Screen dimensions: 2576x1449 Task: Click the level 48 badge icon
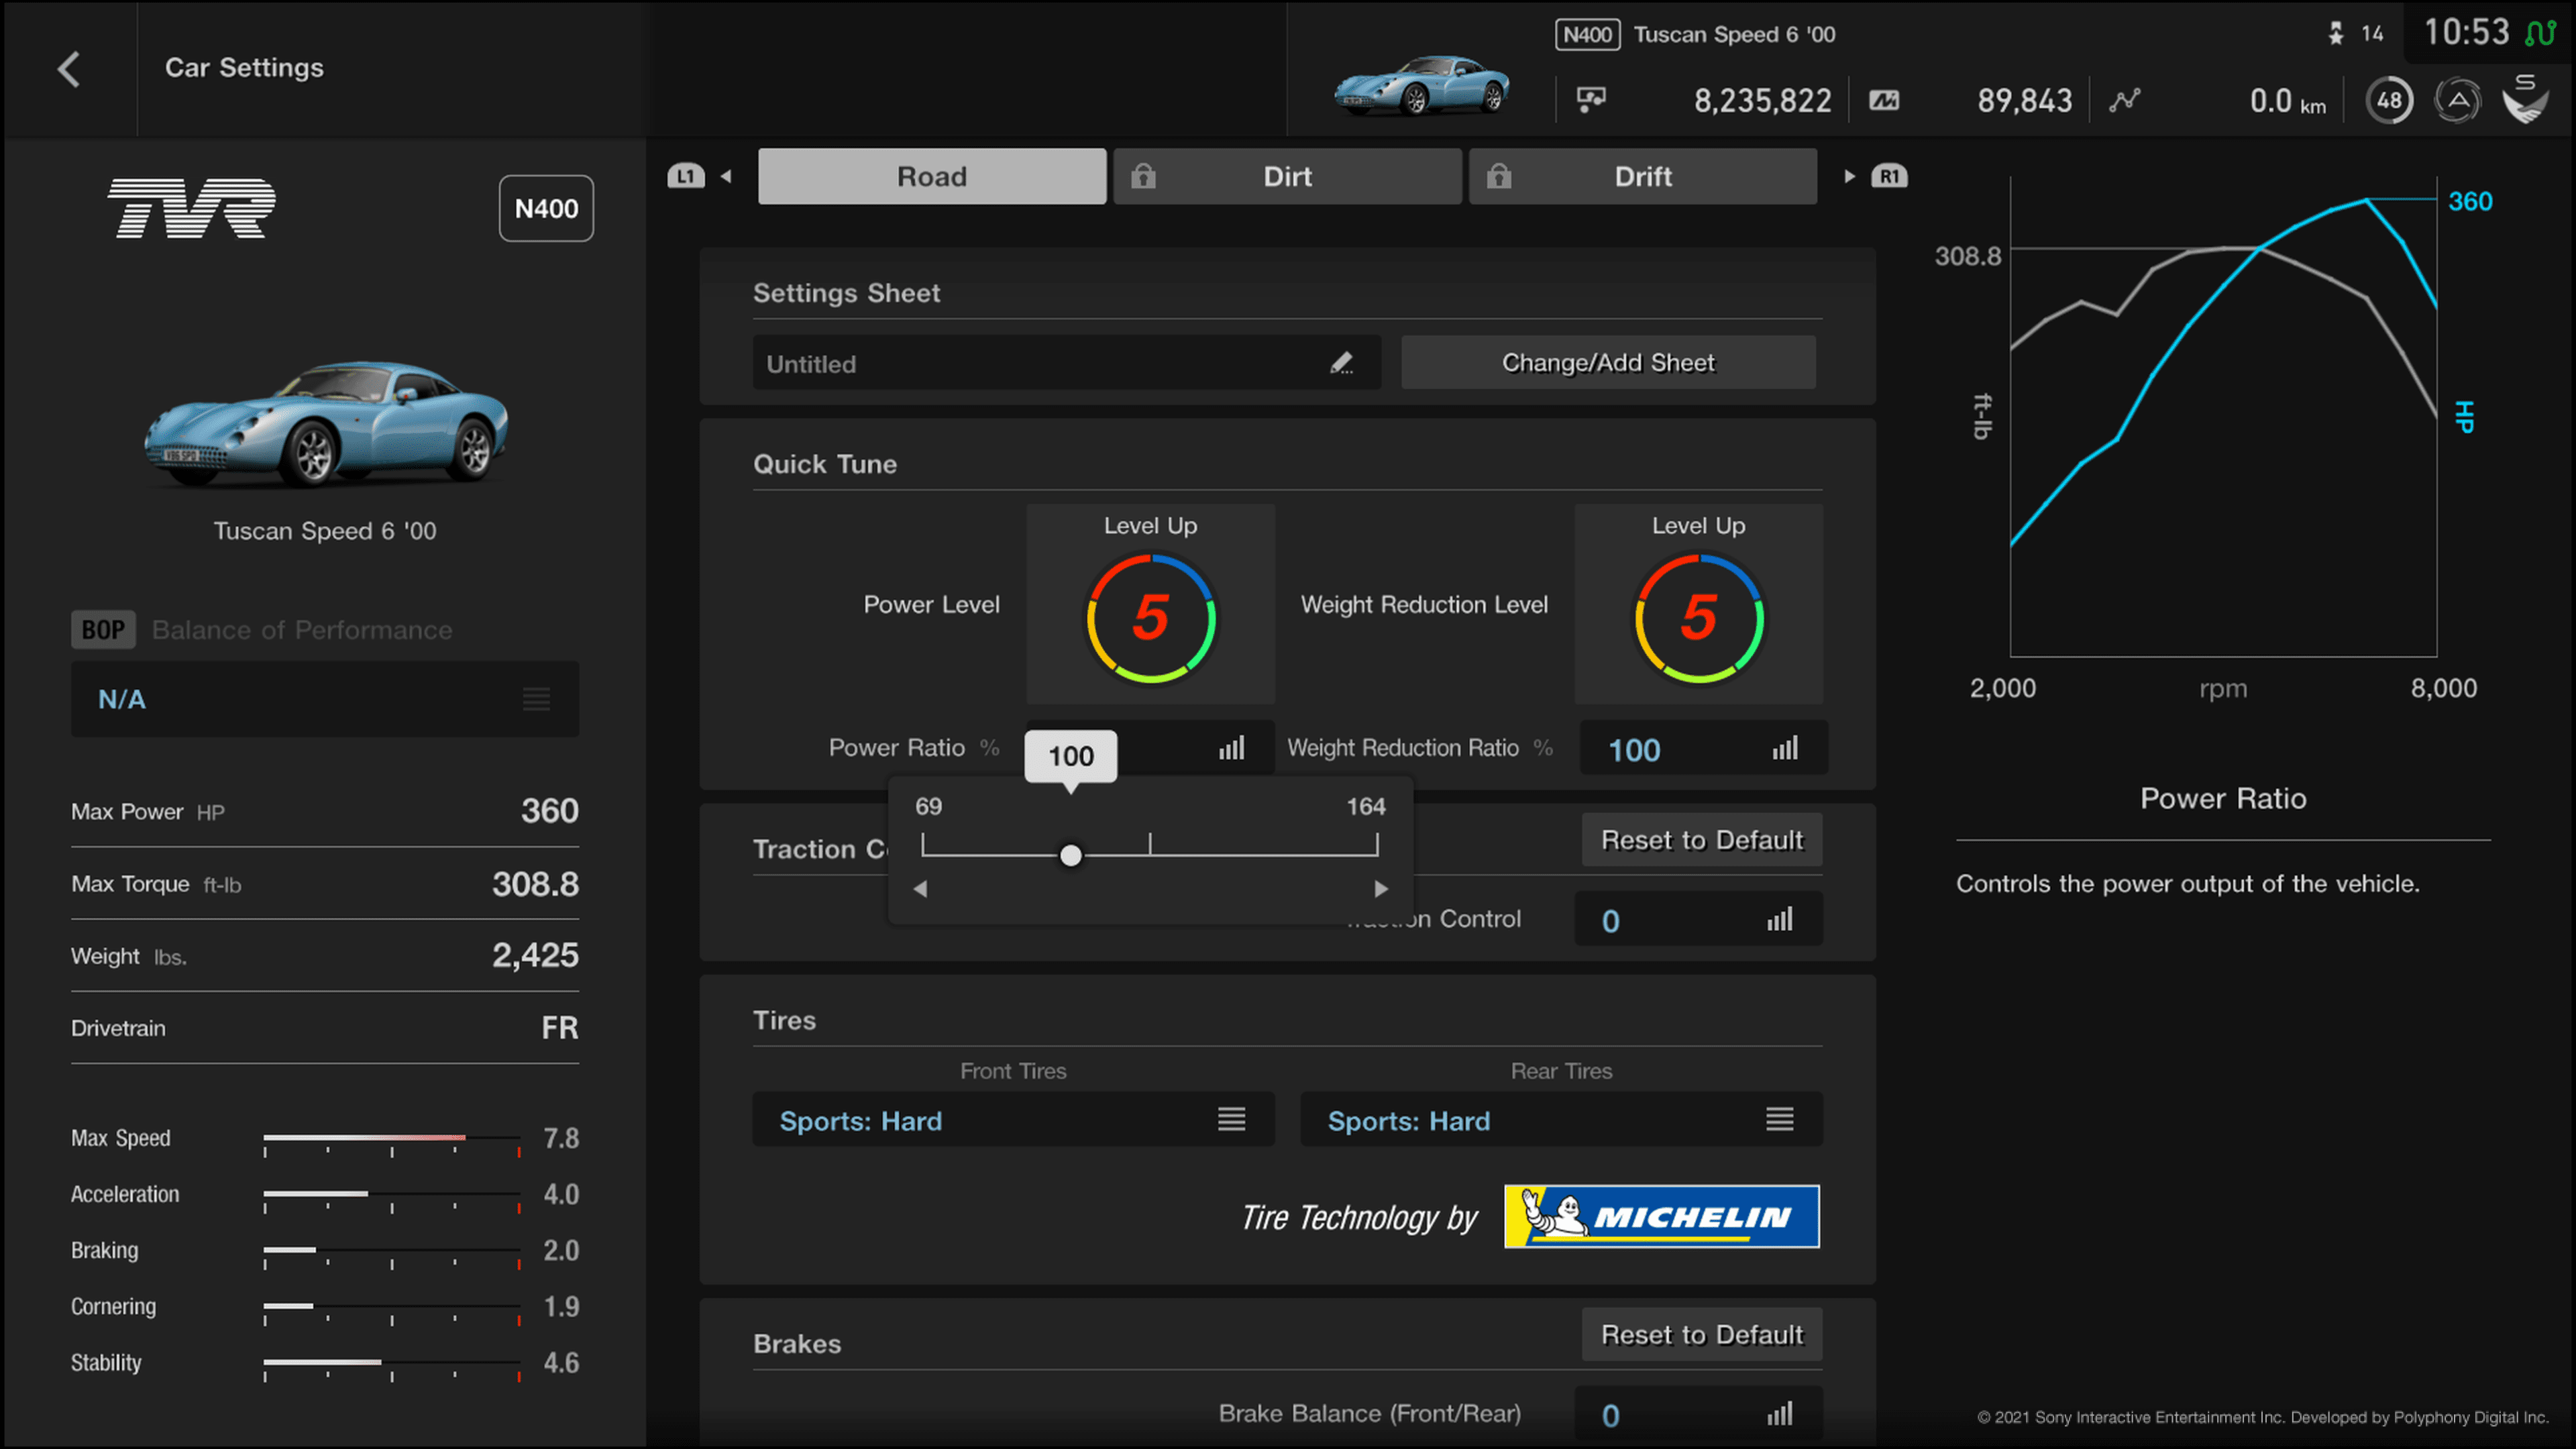(2389, 100)
